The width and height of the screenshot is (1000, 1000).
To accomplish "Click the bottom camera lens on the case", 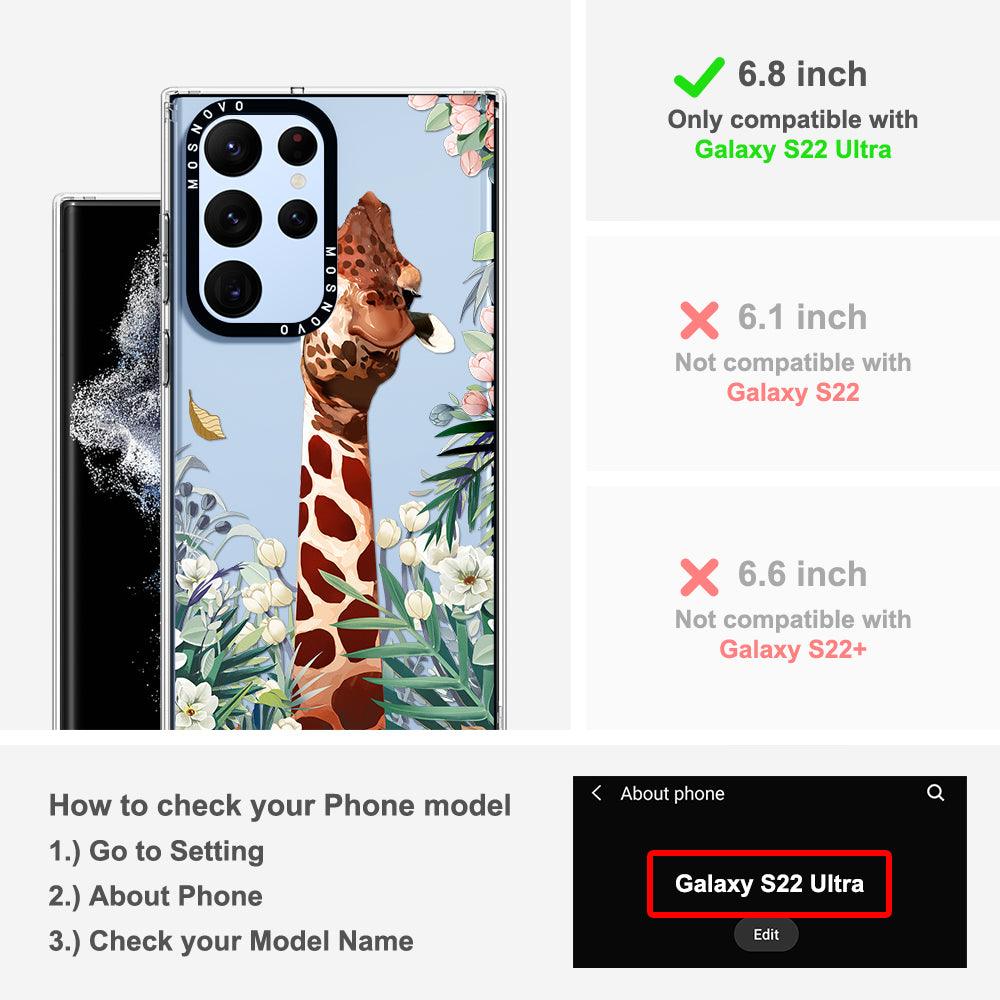I will [x=233, y=289].
